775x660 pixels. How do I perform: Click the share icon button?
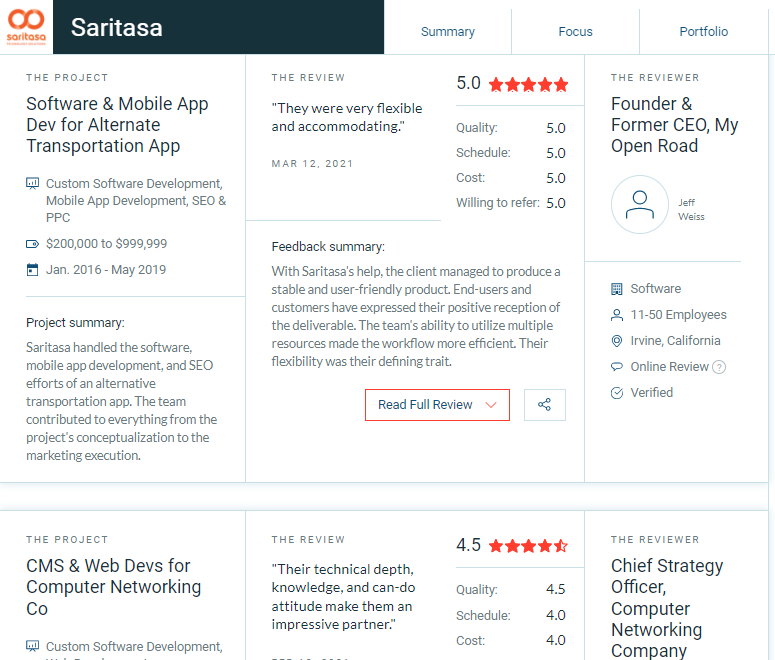click(x=544, y=404)
